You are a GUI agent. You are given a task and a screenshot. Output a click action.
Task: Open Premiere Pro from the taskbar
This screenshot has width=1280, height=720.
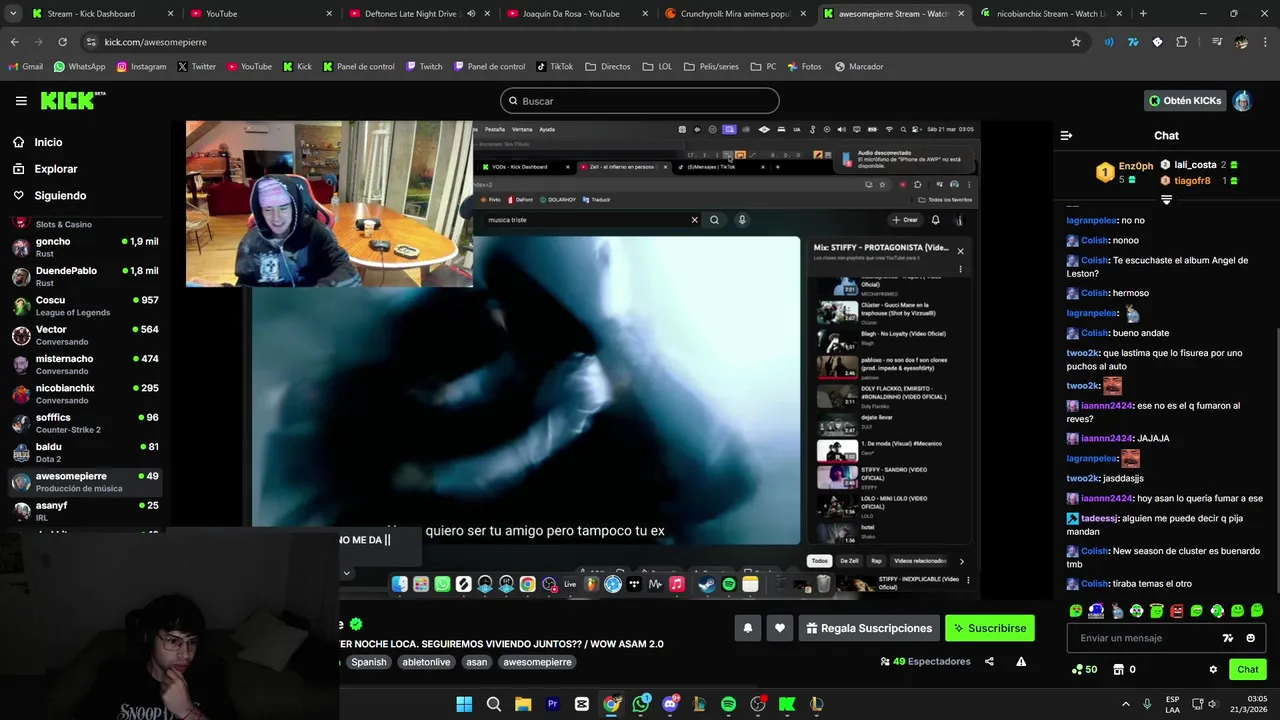click(552, 704)
